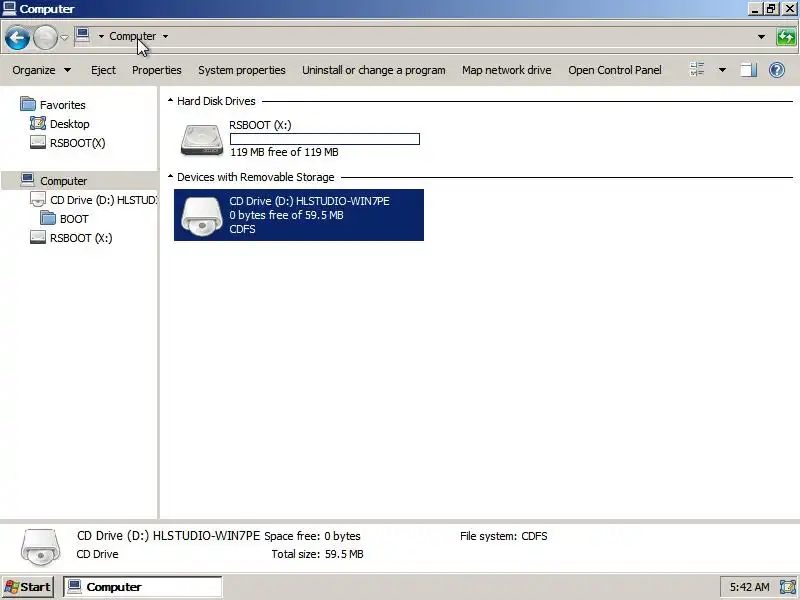Choose Uninstall or change a program
This screenshot has height=600, width=800.
click(373, 70)
